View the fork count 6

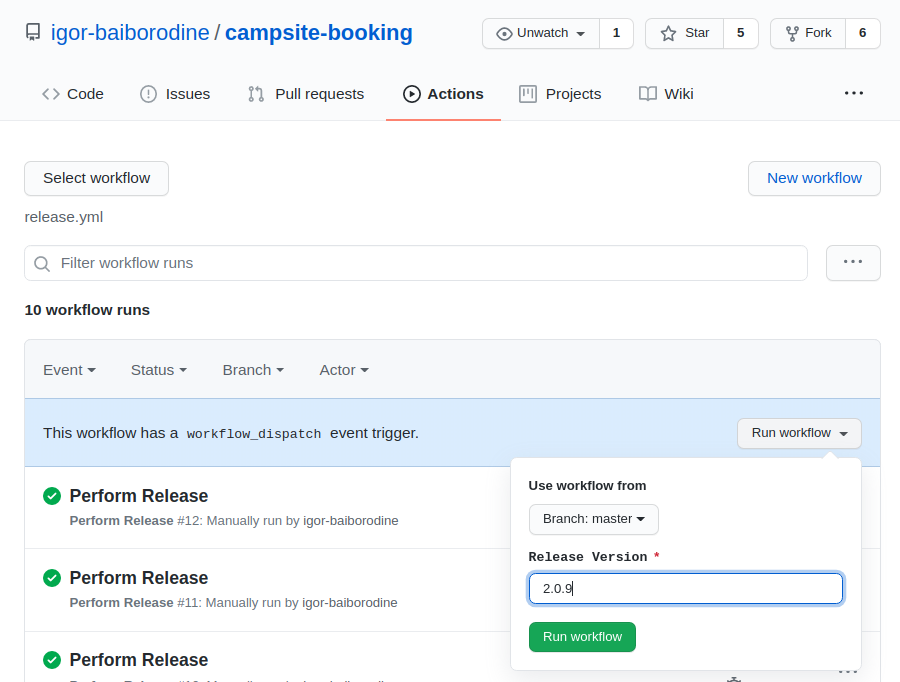(862, 33)
